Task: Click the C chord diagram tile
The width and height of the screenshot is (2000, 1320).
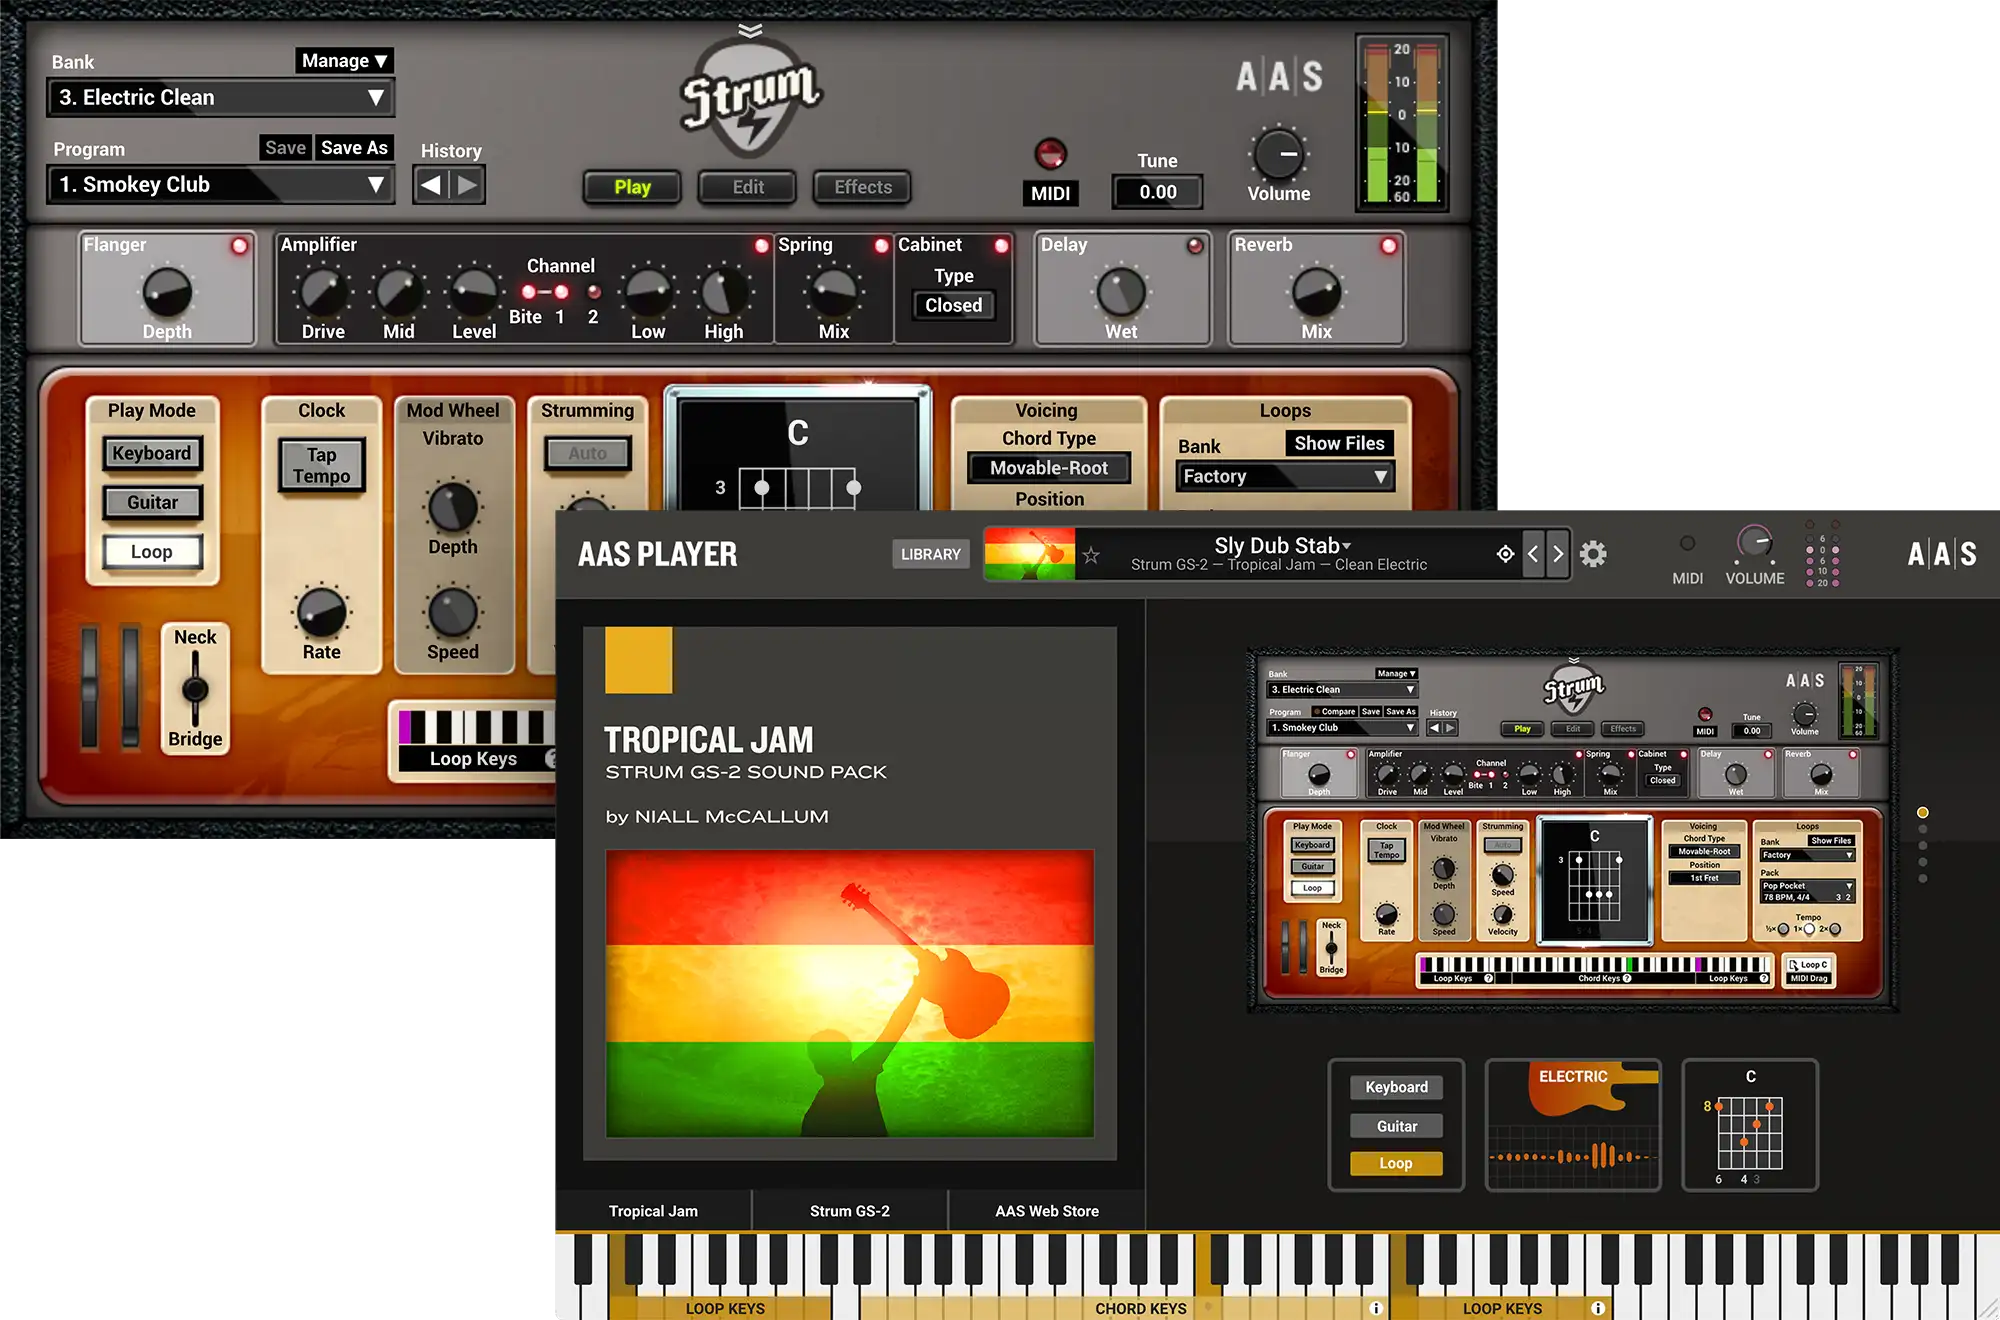Action: coord(1750,1125)
